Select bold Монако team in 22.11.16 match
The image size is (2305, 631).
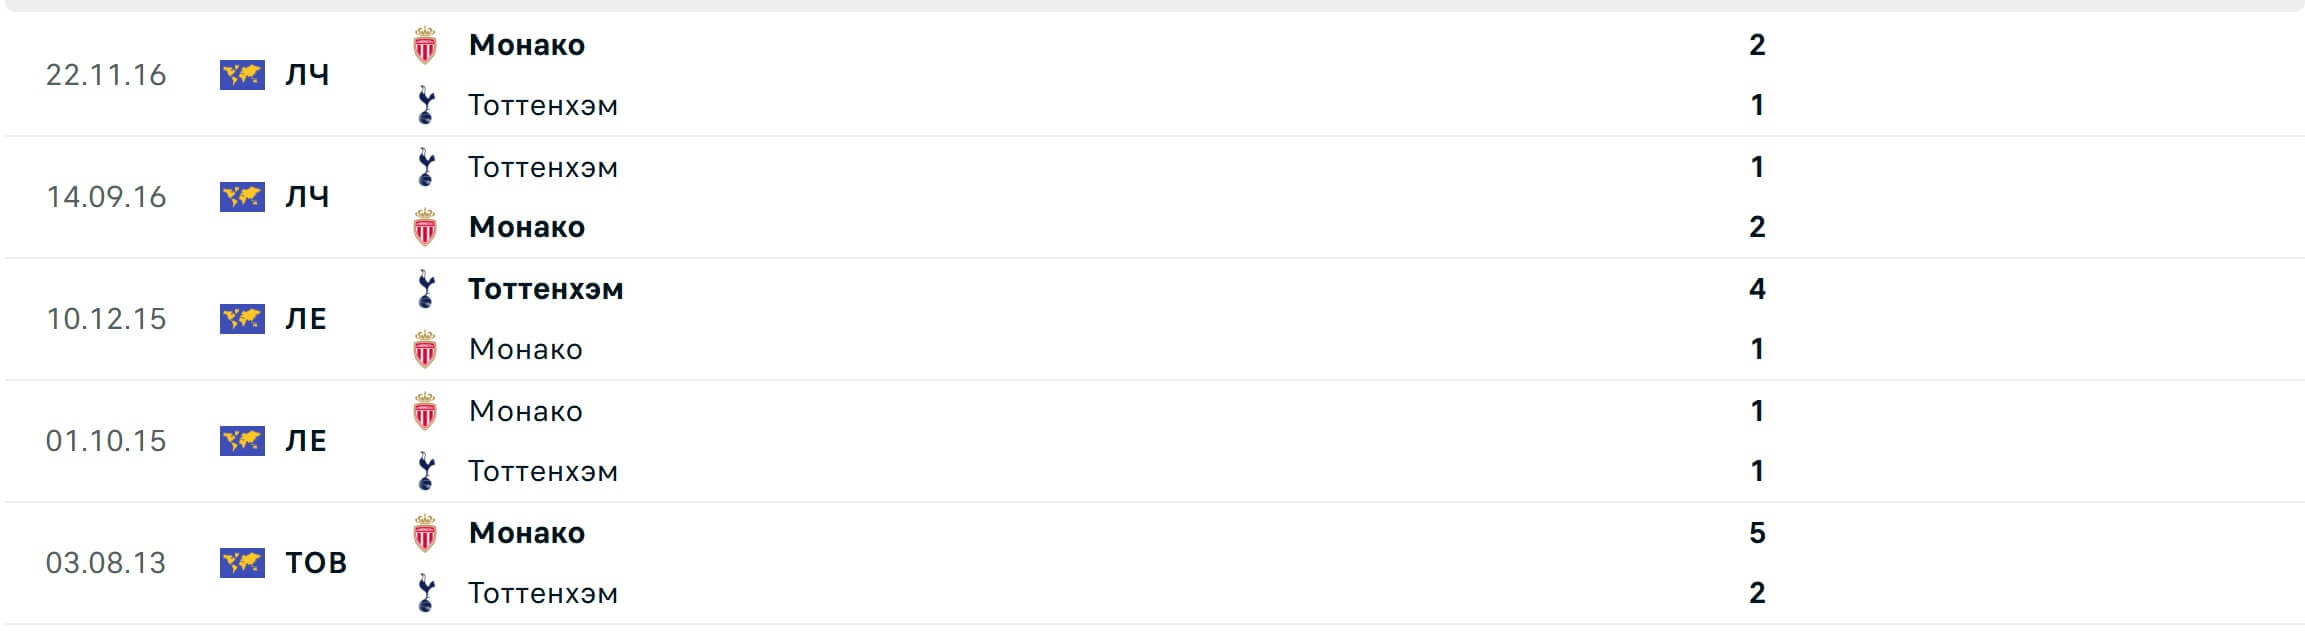(x=527, y=45)
